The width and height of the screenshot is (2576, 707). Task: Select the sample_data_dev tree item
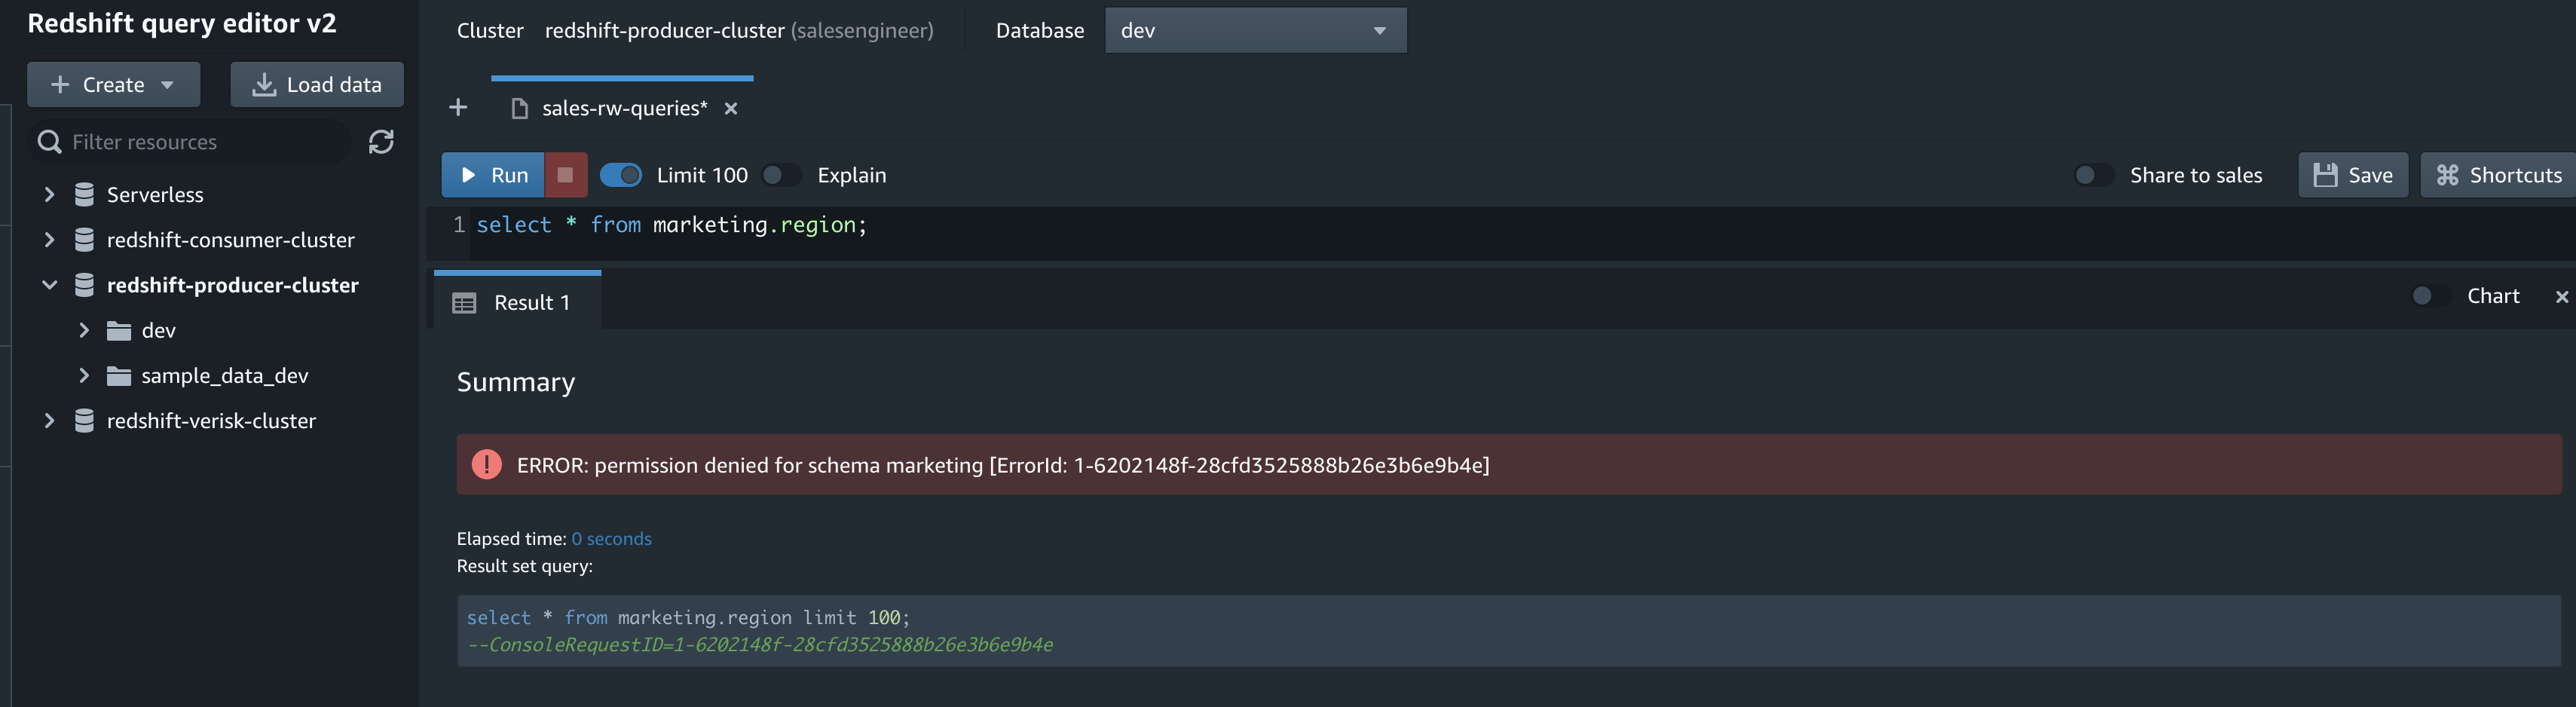[225, 376]
